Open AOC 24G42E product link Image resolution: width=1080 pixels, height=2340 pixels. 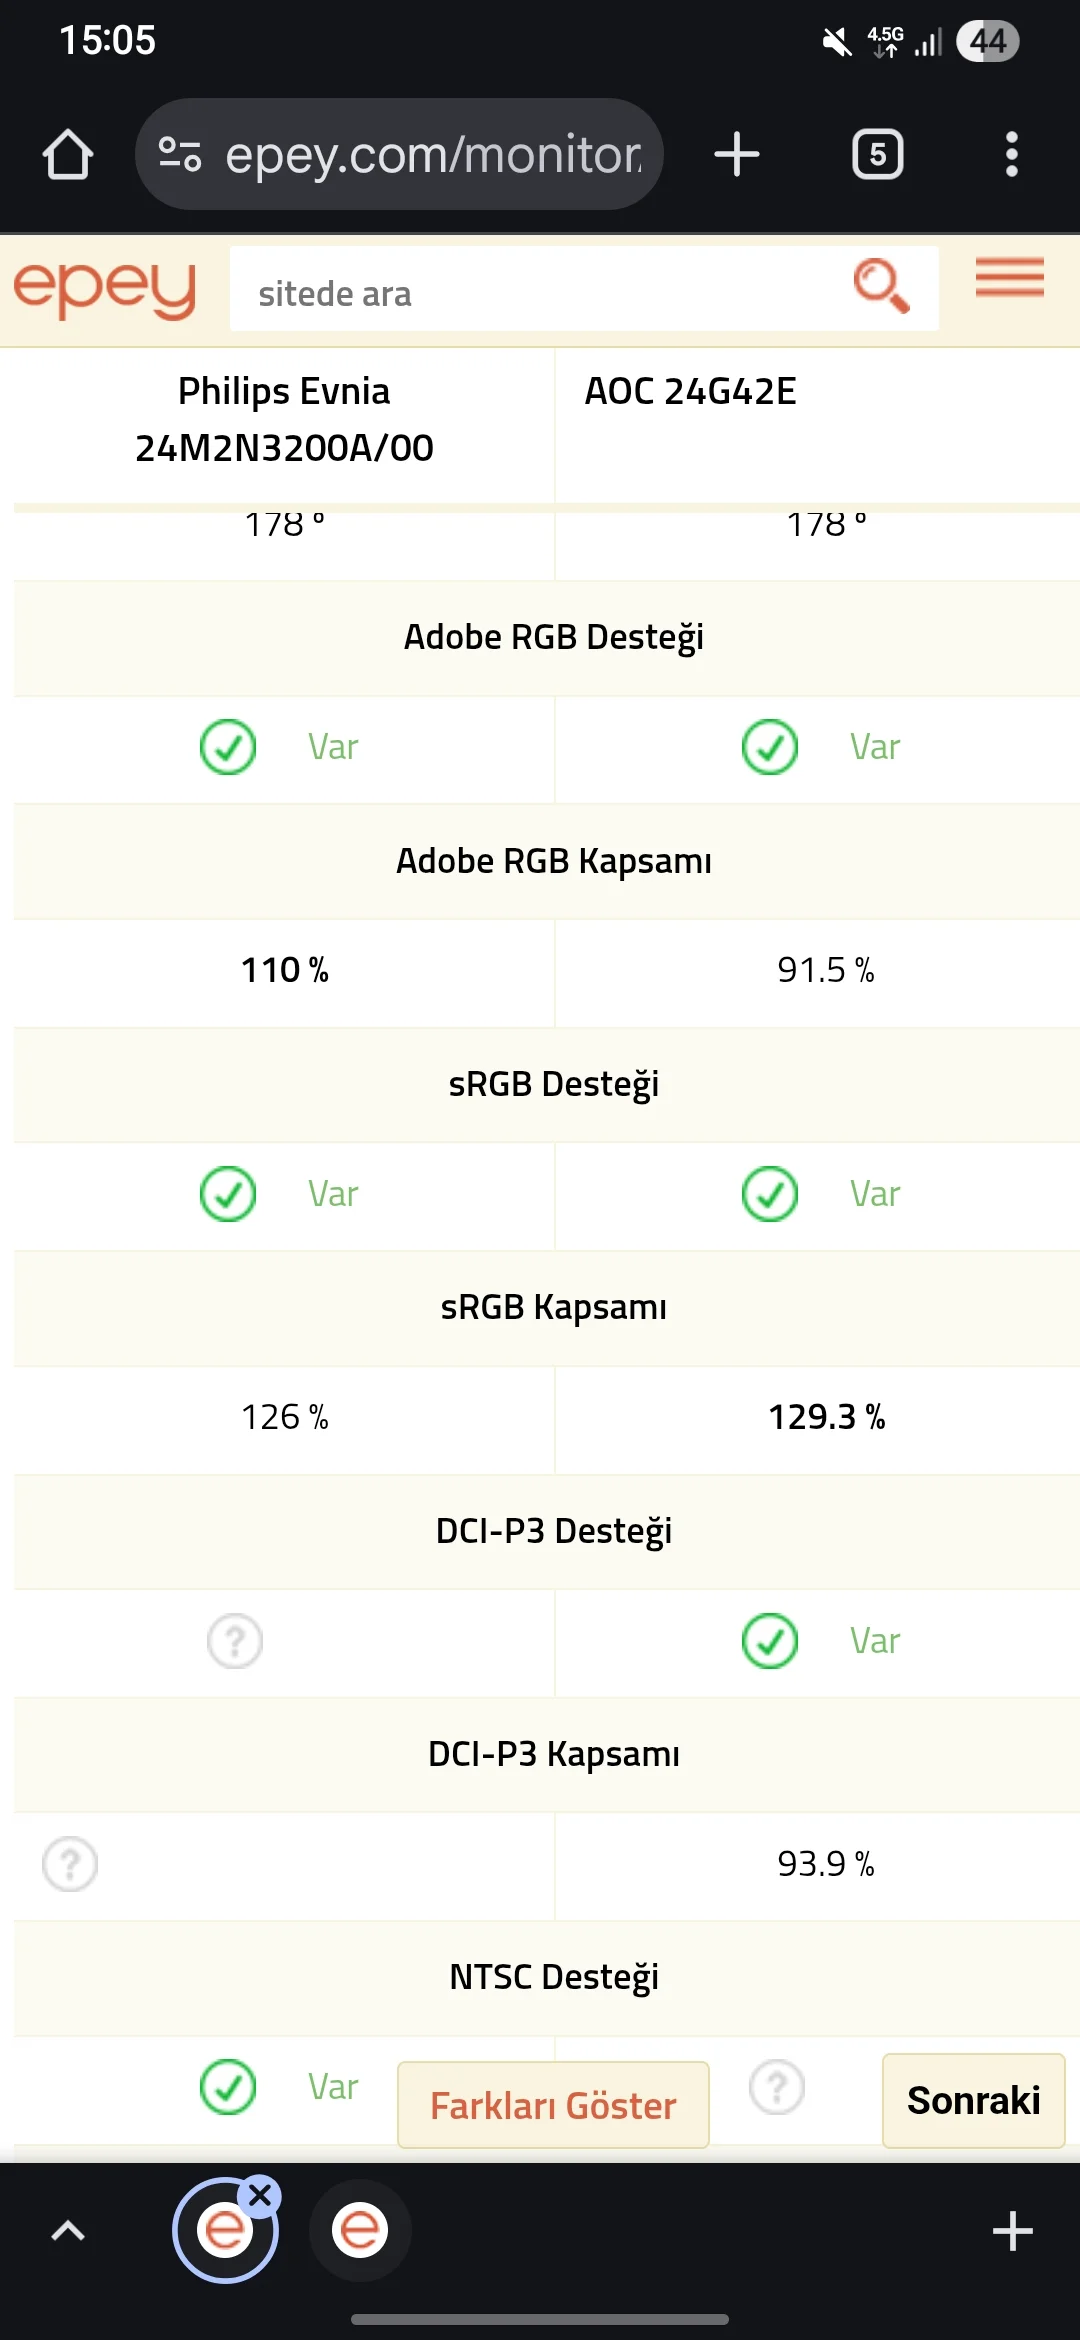click(x=690, y=391)
